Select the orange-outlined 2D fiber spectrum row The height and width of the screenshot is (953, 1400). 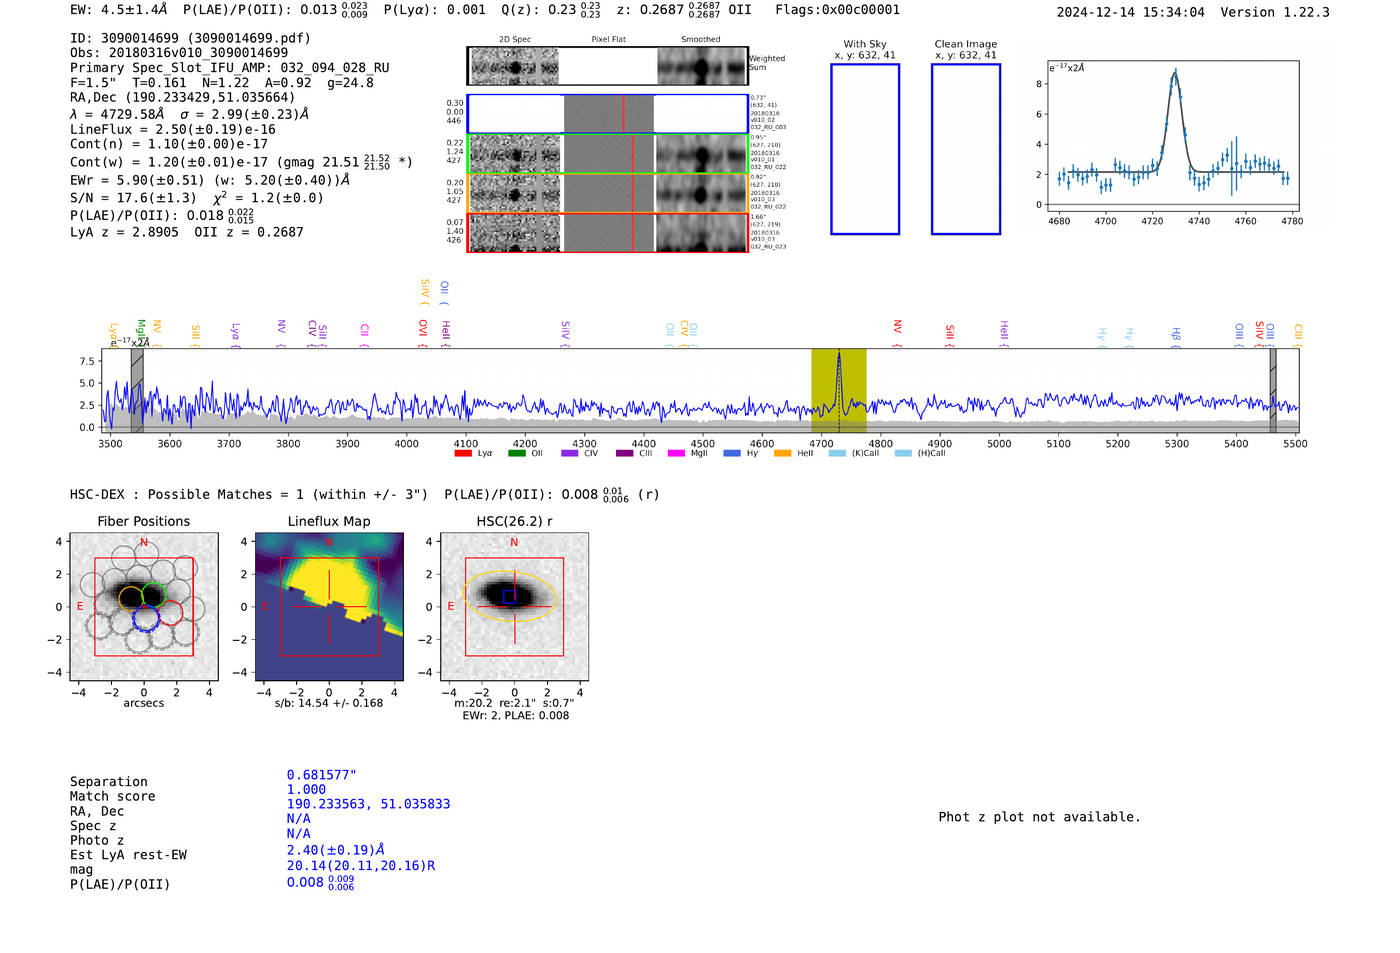(x=608, y=193)
